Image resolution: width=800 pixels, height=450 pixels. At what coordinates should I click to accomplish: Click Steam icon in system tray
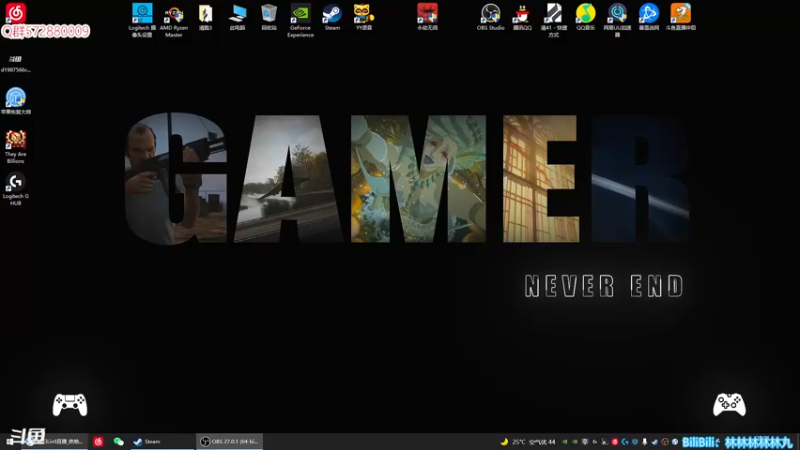(x=655, y=442)
